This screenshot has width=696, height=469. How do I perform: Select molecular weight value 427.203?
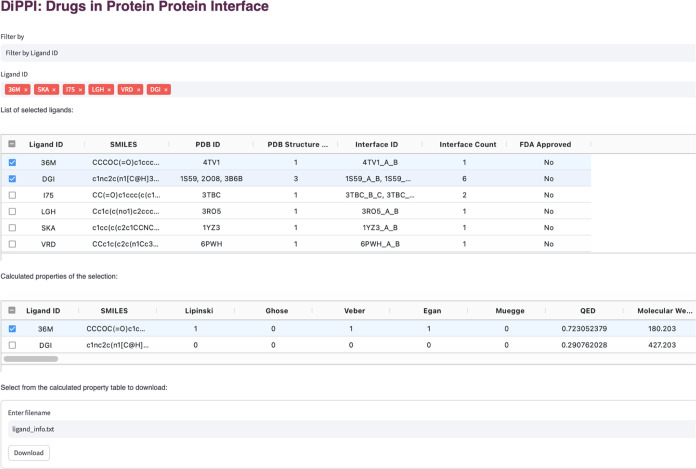click(662, 345)
